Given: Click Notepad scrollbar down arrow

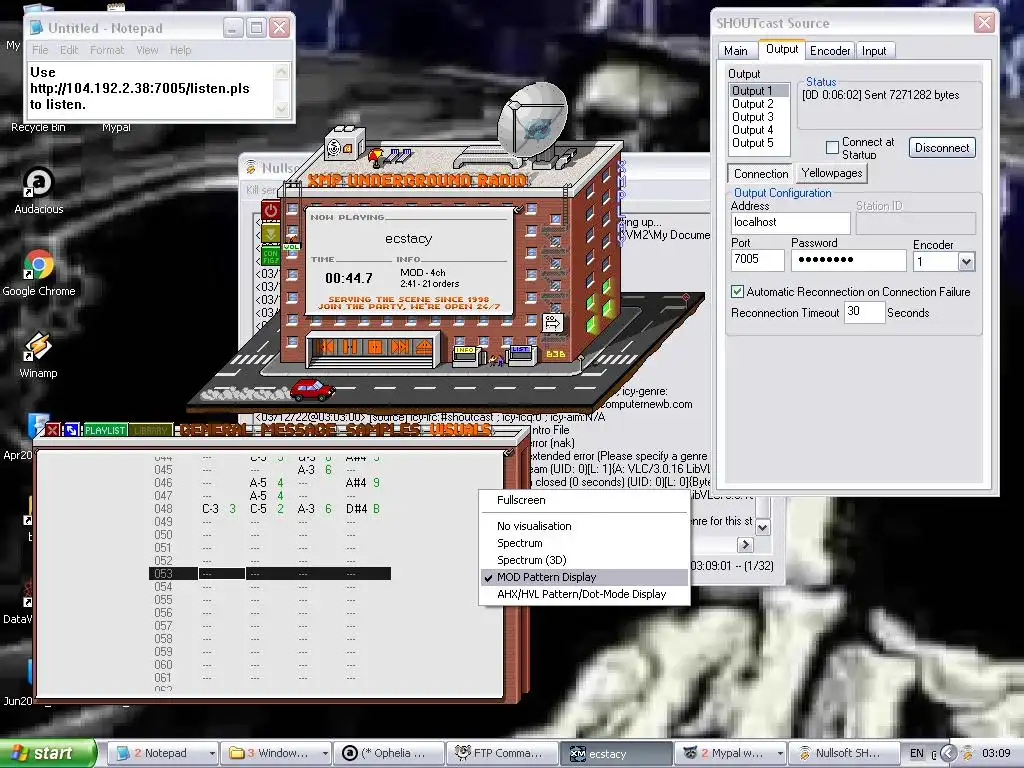Looking at the screenshot, I should [281, 109].
